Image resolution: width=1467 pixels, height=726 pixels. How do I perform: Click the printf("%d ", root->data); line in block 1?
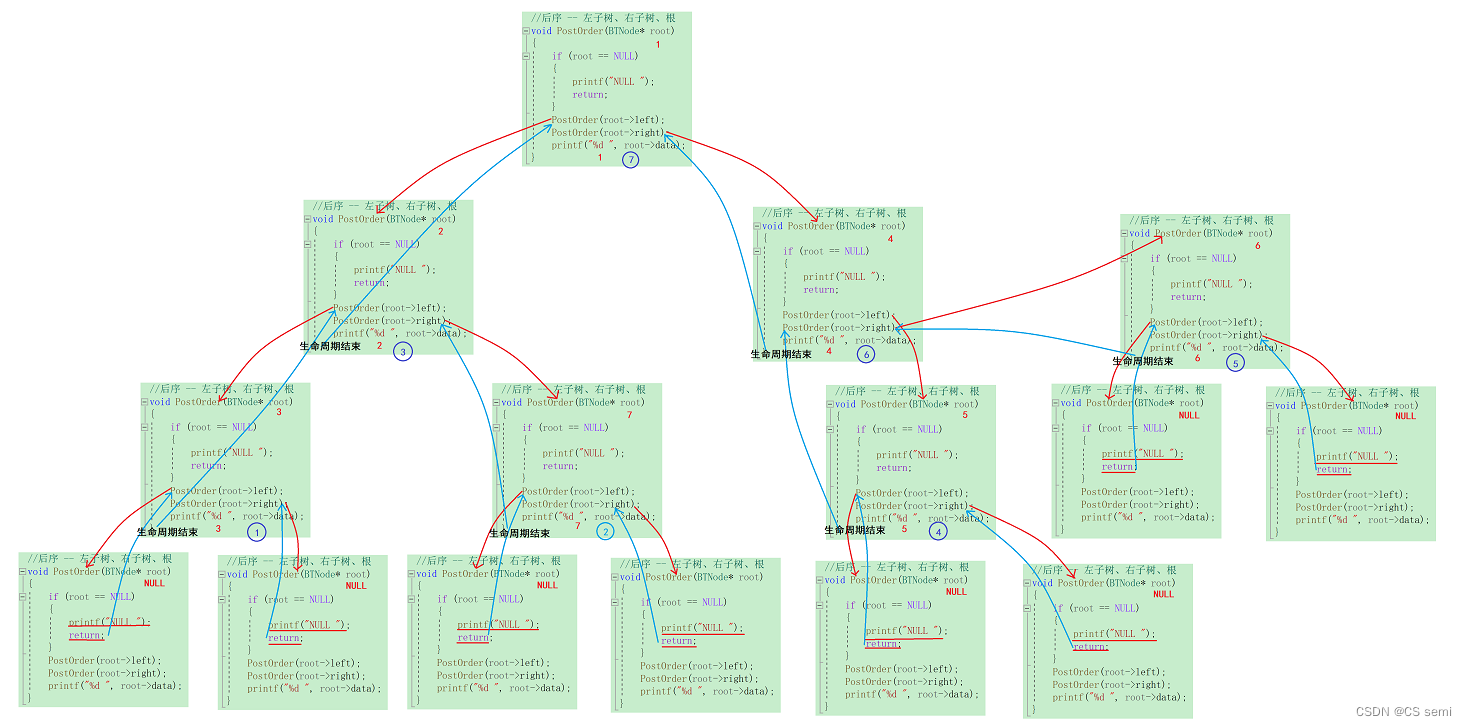tap(618, 146)
